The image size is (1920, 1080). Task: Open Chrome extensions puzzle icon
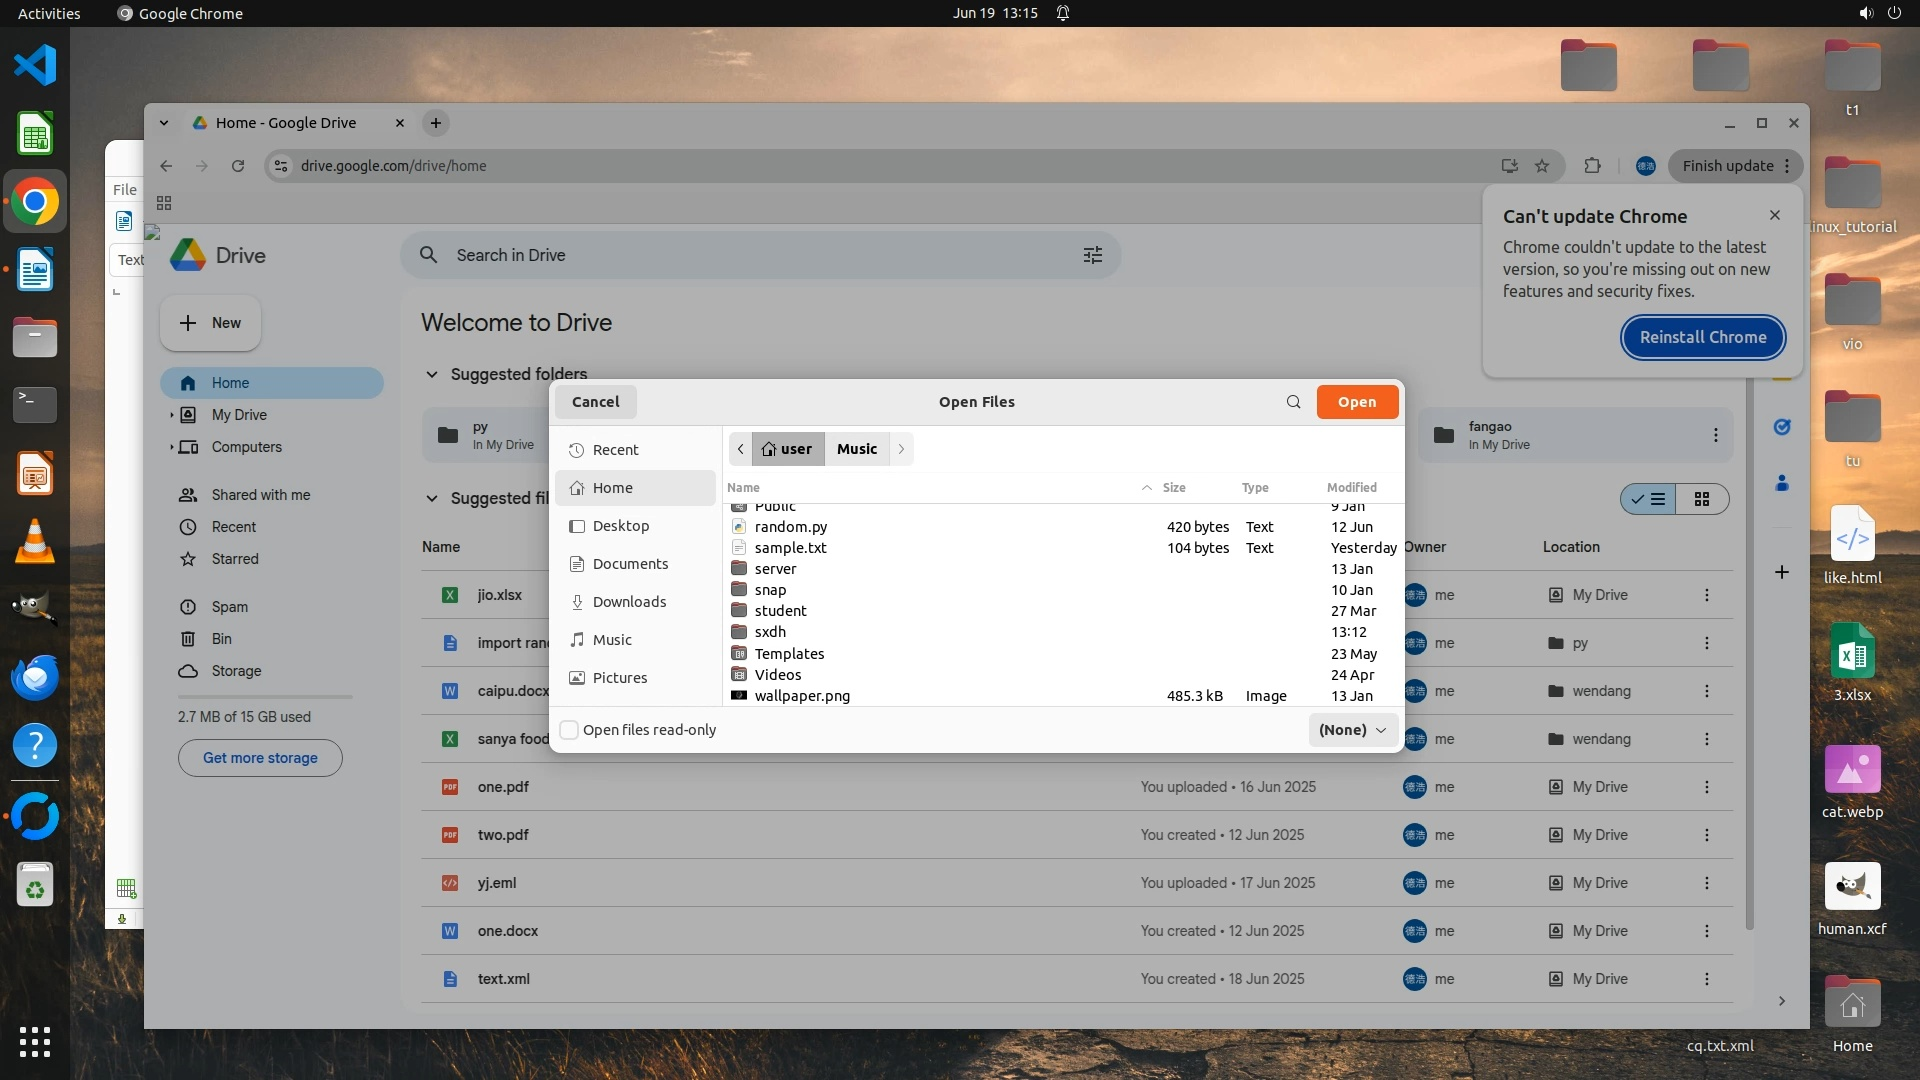pyautogui.click(x=1592, y=166)
